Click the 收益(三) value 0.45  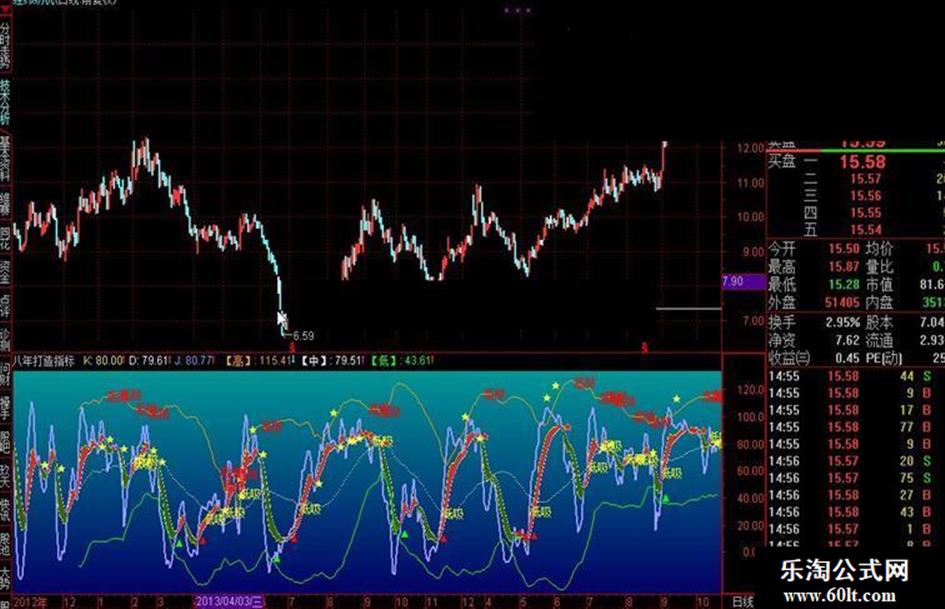tap(847, 358)
